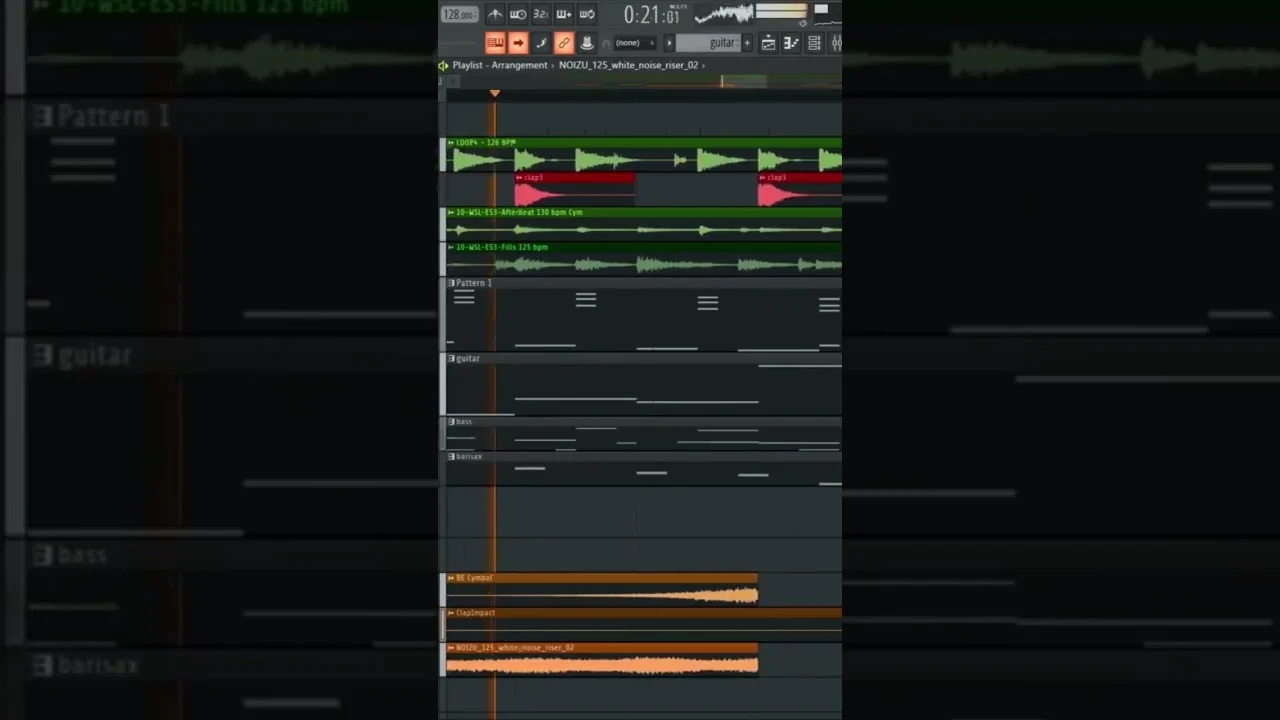Click the orange playhead marker on the timeline
Viewport: 1280px width, 720px height.
(x=494, y=93)
